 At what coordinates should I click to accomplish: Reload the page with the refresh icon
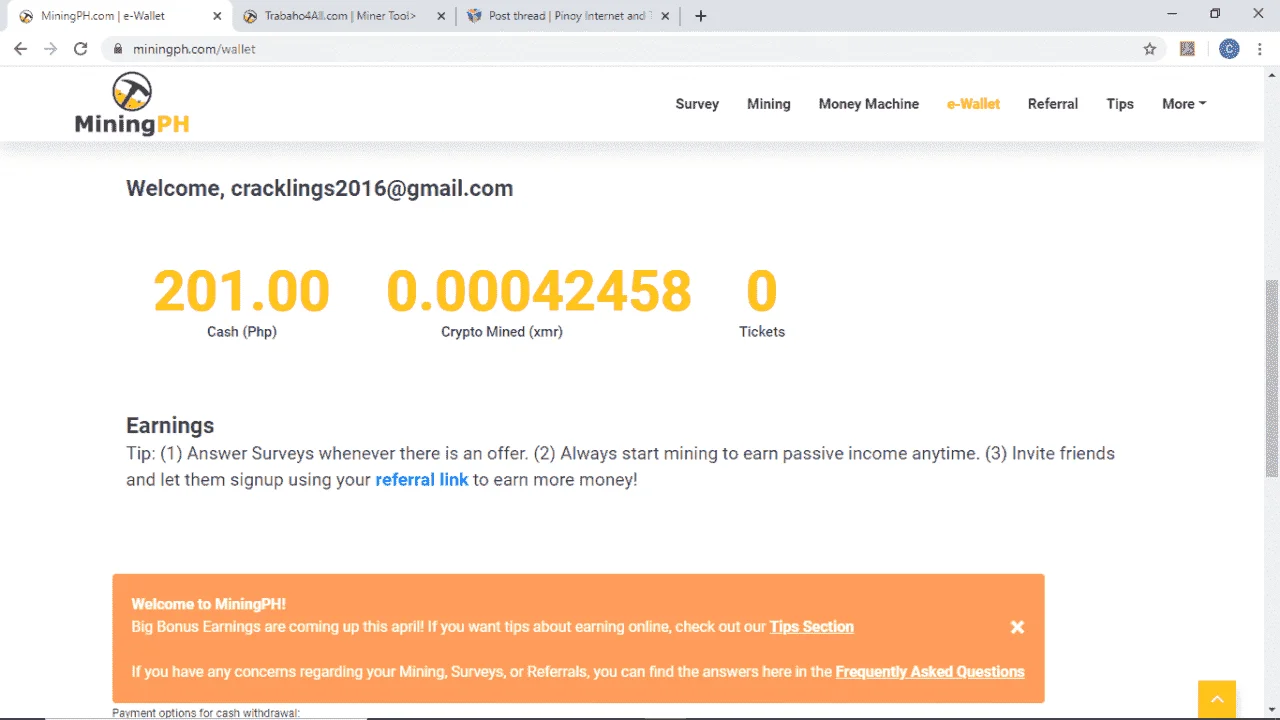point(81,49)
